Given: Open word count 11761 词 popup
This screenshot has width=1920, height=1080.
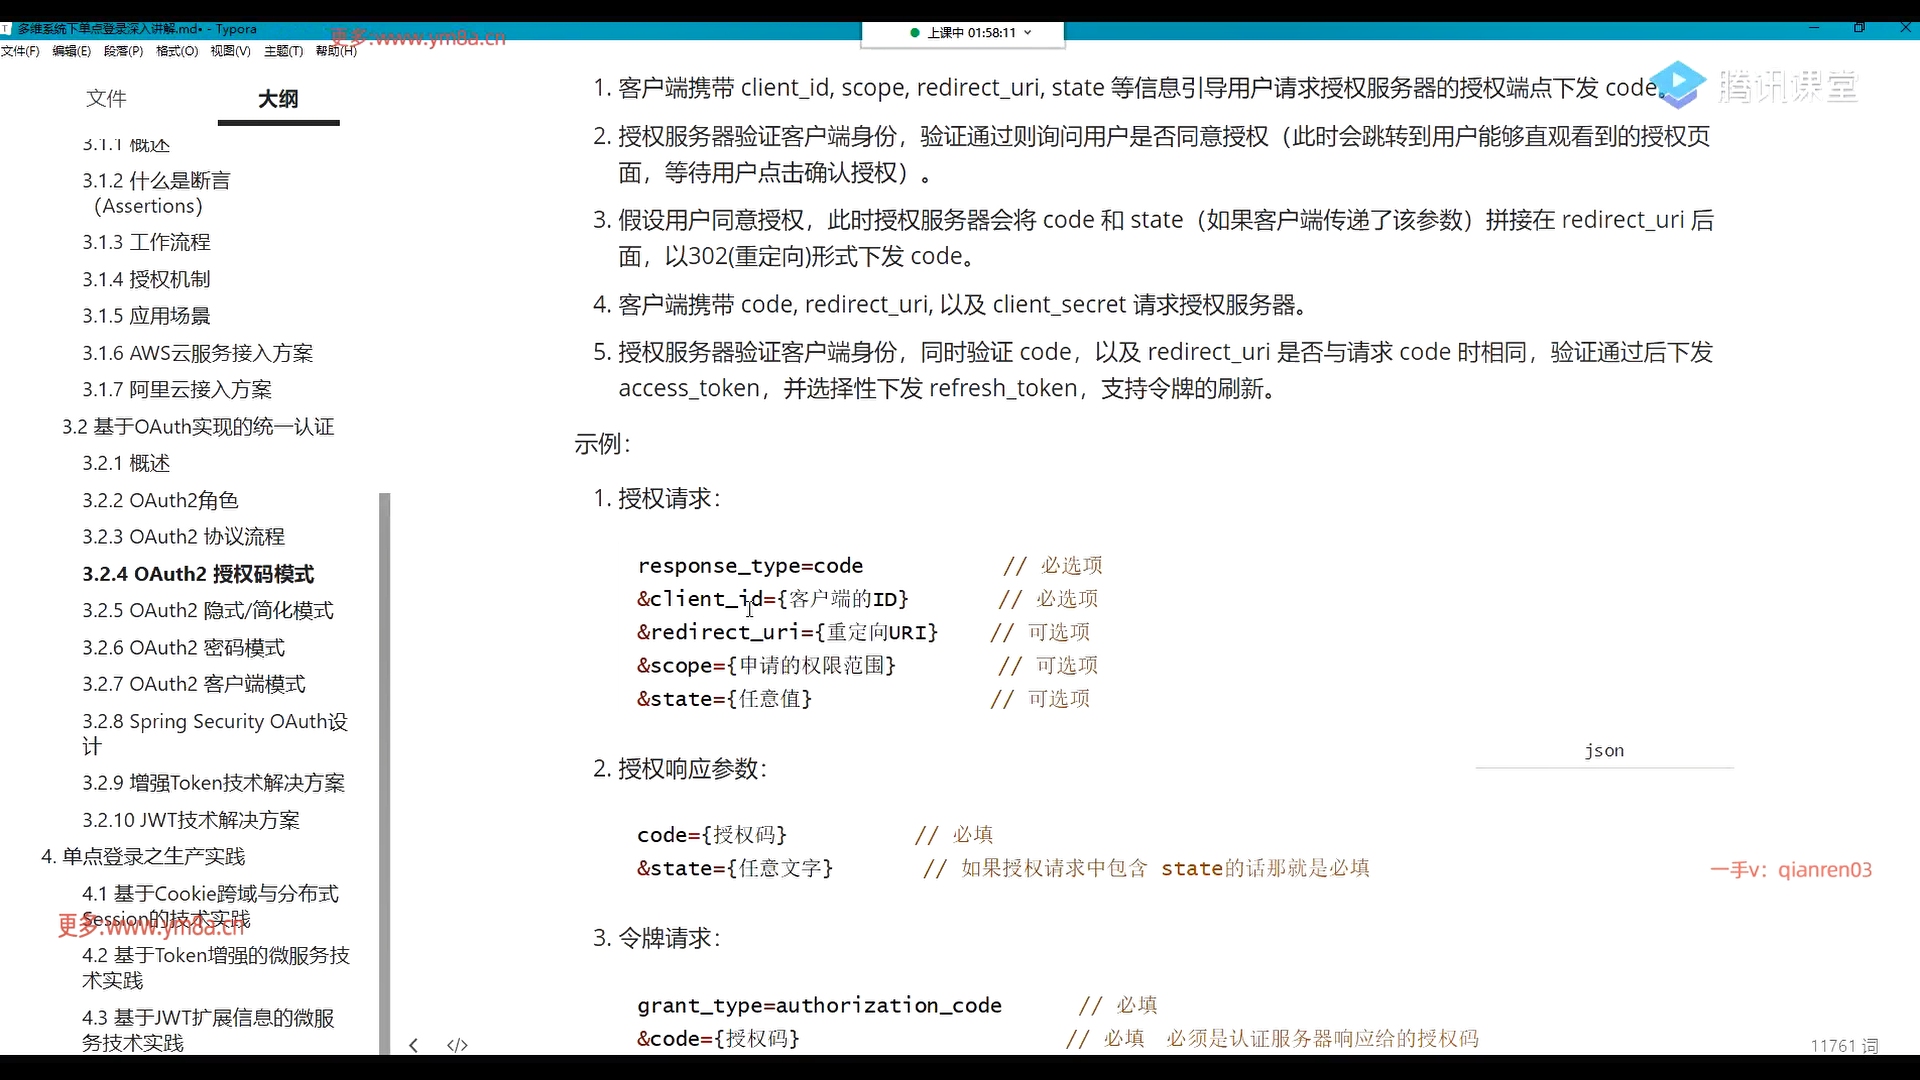Looking at the screenshot, I should click(1843, 1045).
